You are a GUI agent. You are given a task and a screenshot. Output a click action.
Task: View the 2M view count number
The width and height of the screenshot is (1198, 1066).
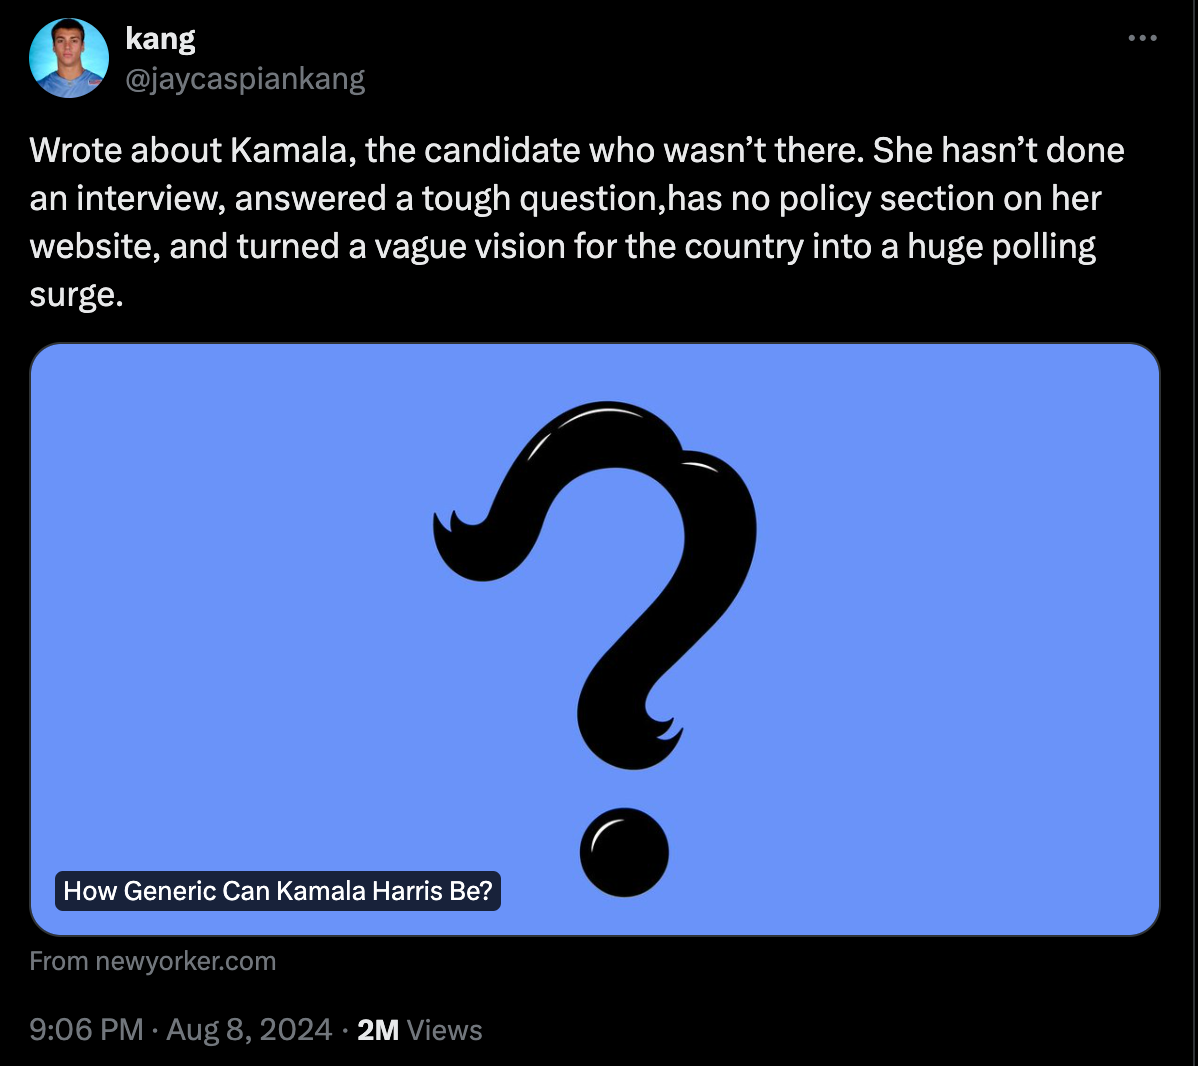click(x=378, y=1030)
